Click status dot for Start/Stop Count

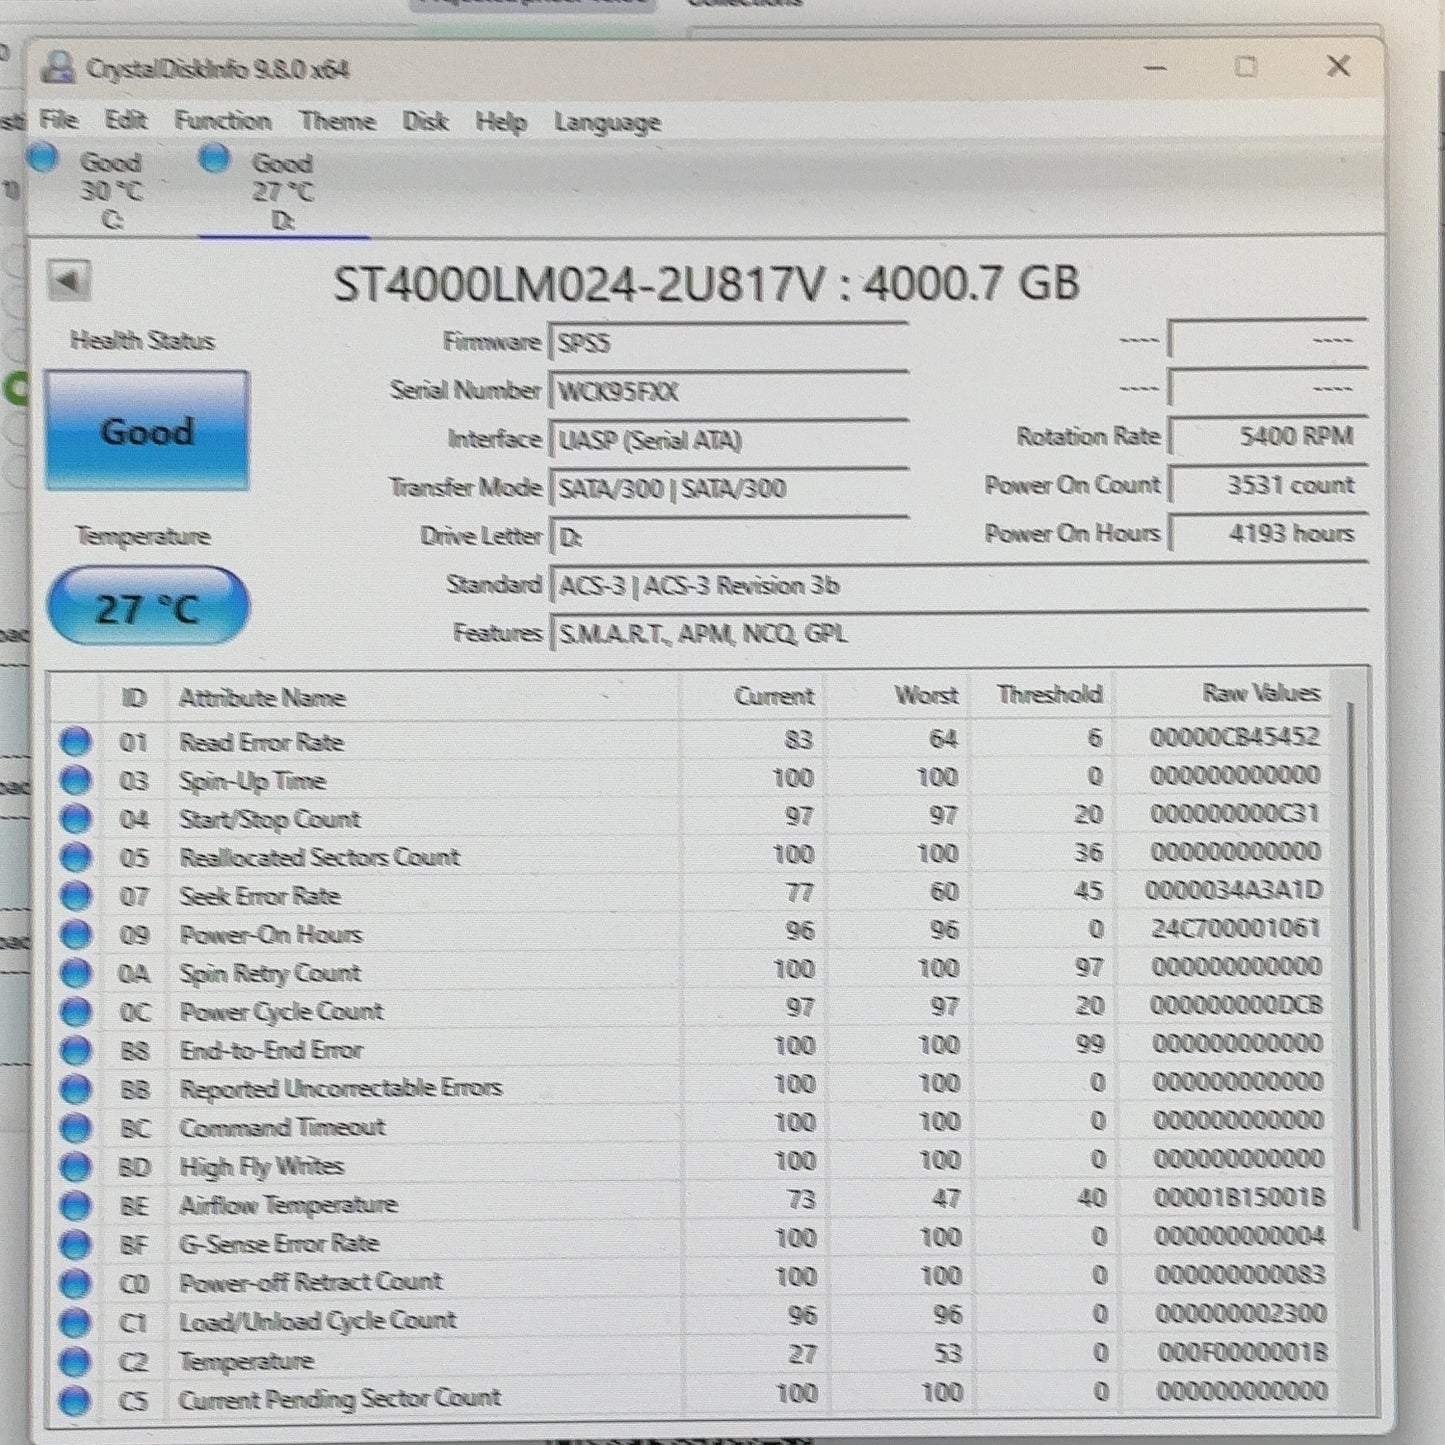click(x=75, y=818)
